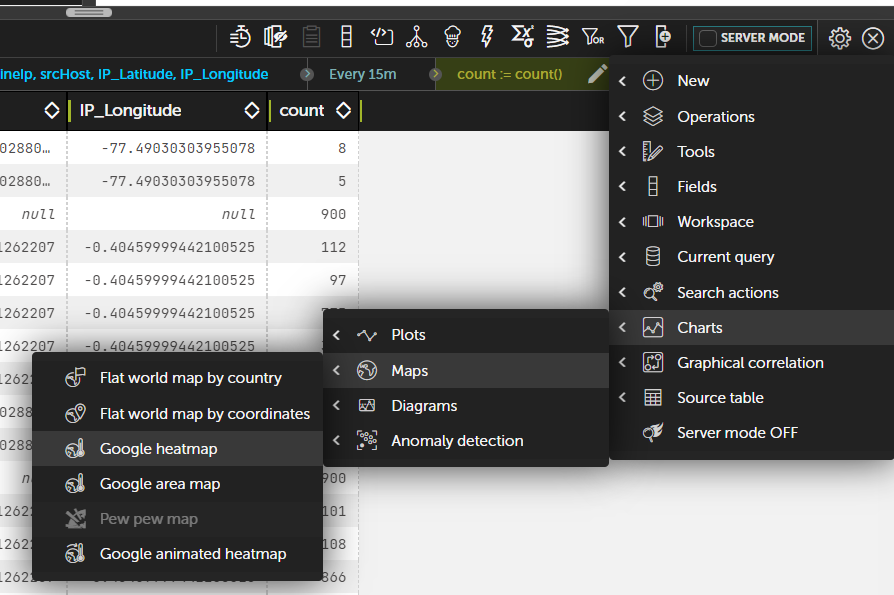Open the New submenu

(751, 81)
